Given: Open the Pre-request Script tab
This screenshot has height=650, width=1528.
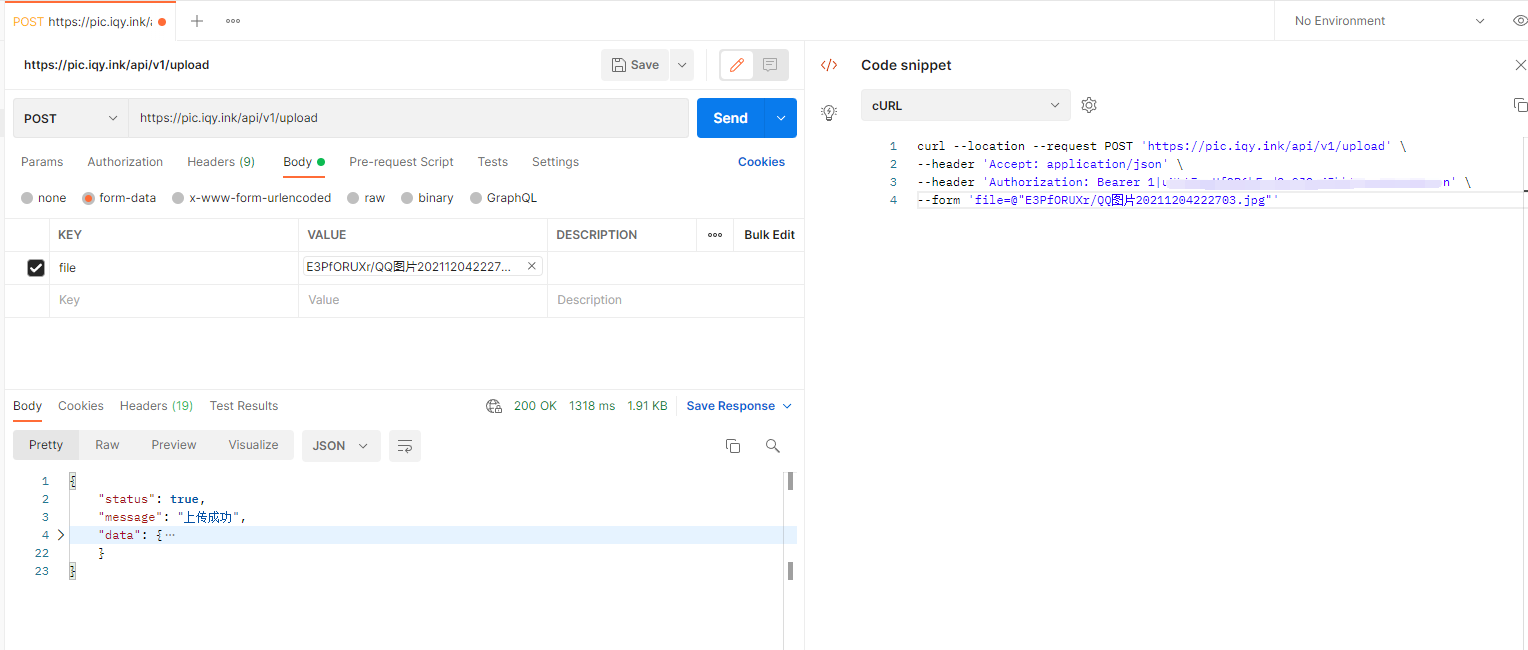Looking at the screenshot, I should click(x=401, y=162).
